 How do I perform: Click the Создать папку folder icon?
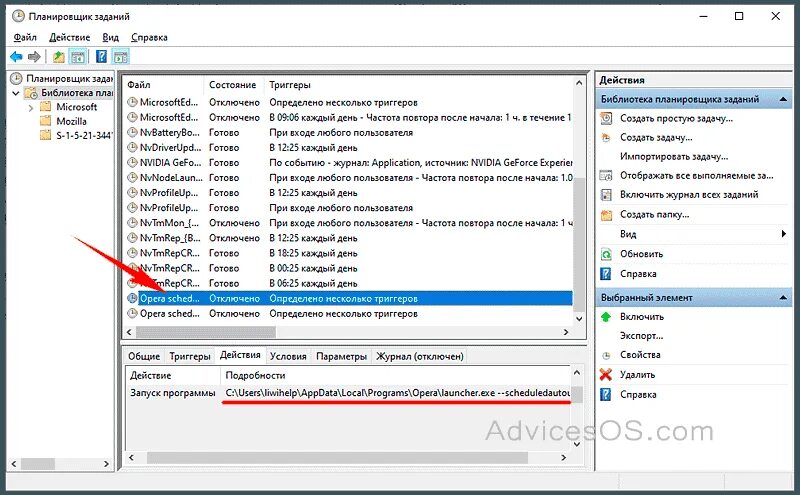click(x=606, y=215)
